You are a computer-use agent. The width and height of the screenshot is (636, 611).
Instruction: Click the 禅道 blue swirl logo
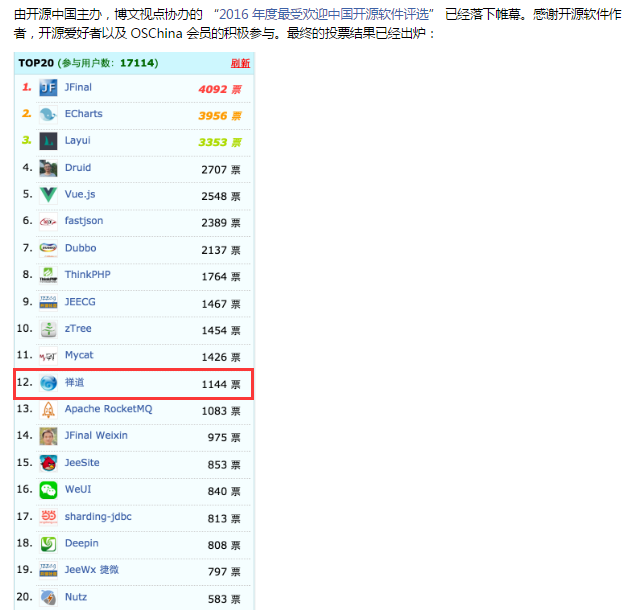48,383
